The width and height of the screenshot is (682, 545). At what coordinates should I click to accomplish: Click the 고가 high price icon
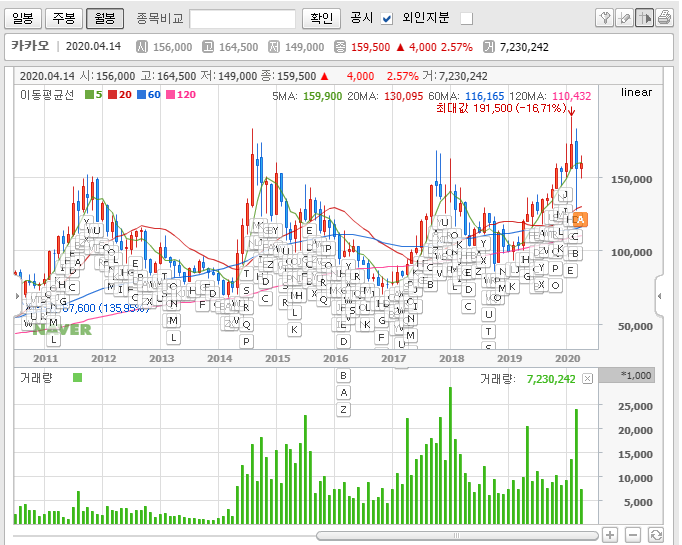208,47
